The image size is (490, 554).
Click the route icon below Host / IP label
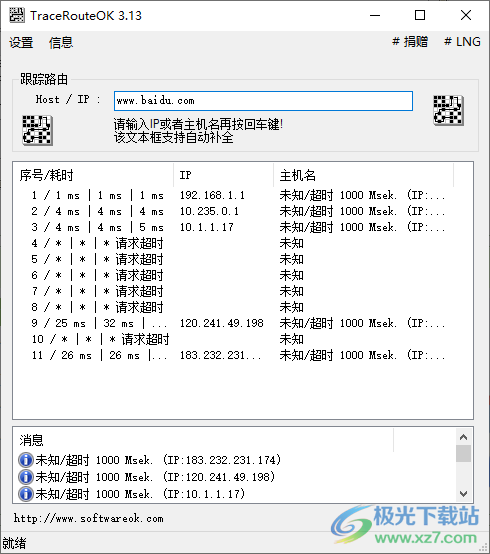click(x=37, y=130)
